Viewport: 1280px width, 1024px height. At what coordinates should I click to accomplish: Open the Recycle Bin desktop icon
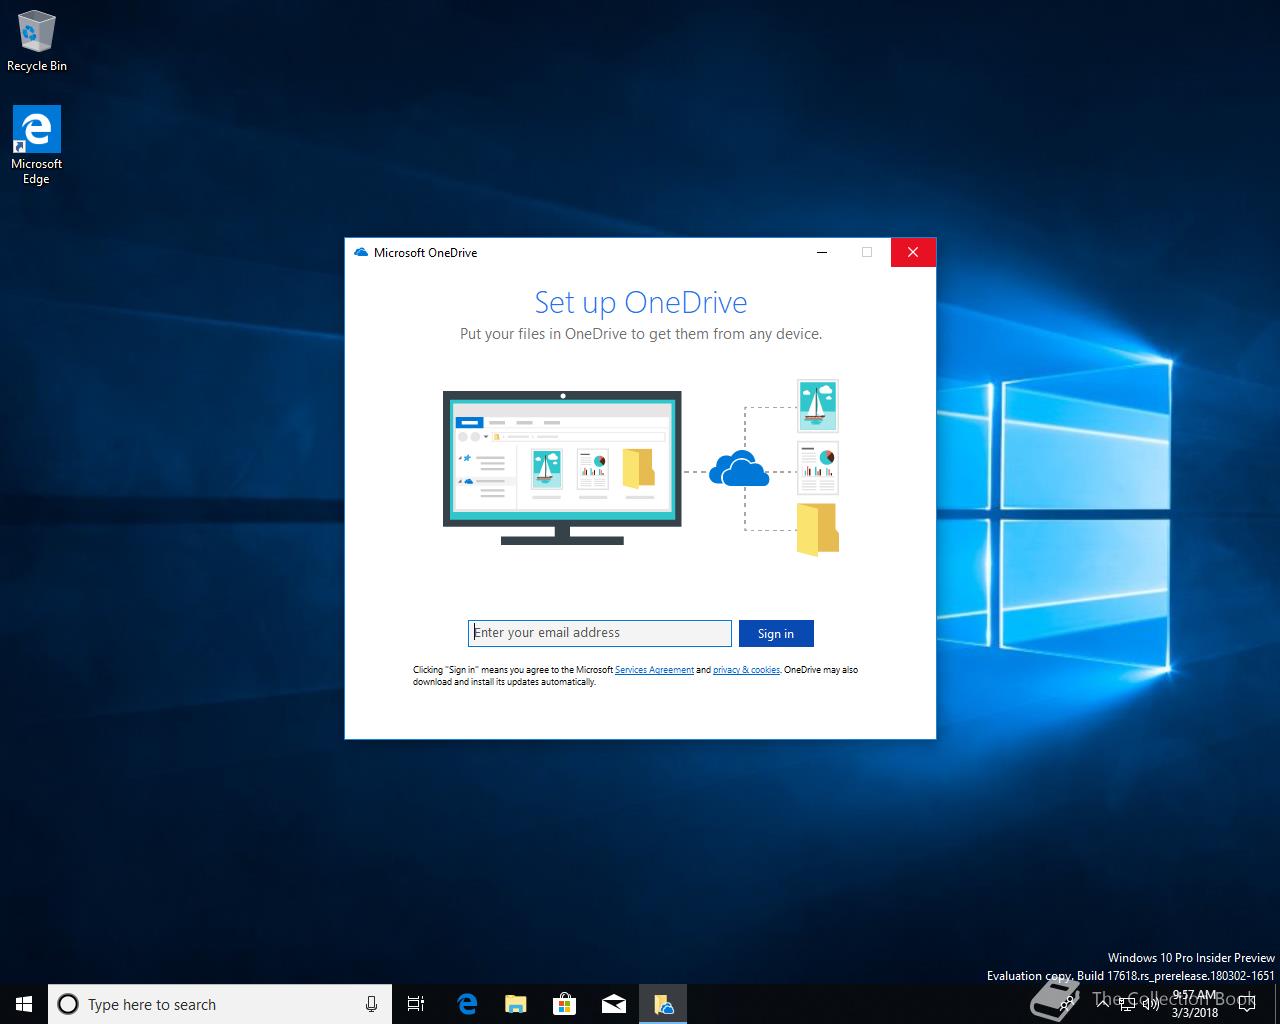(x=37, y=42)
